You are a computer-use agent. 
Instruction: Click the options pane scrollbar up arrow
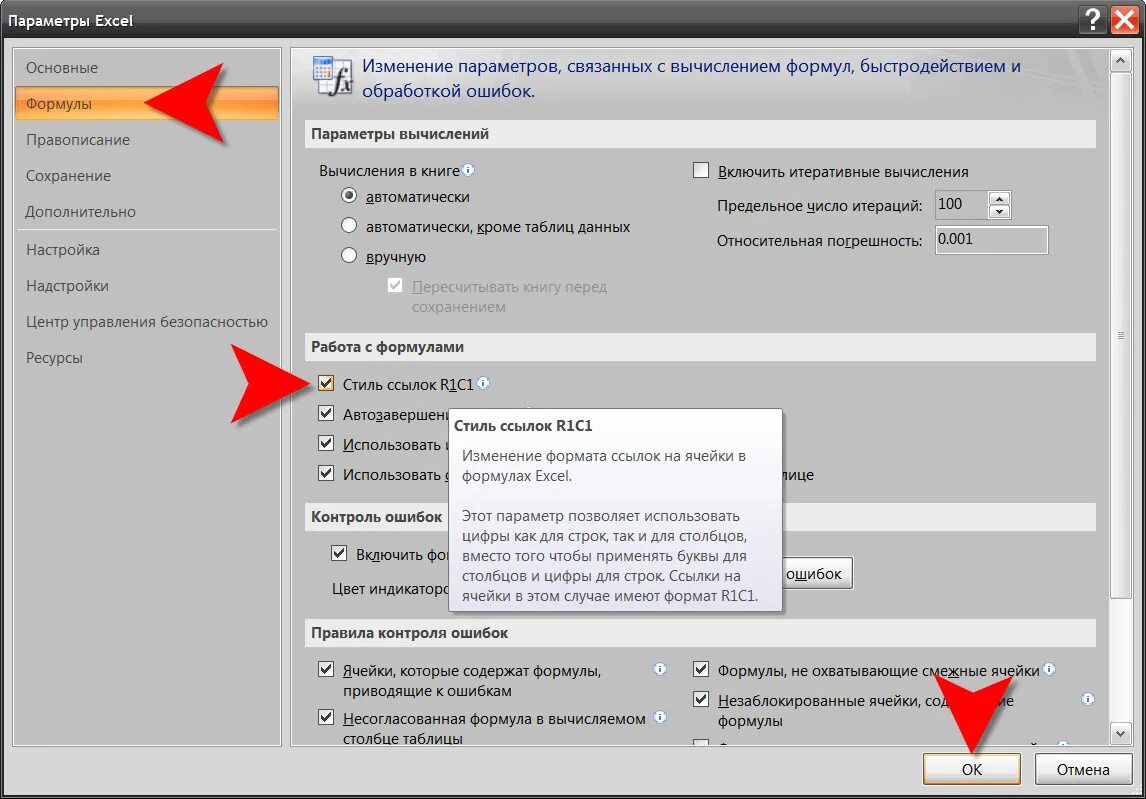click(1120, 61)
